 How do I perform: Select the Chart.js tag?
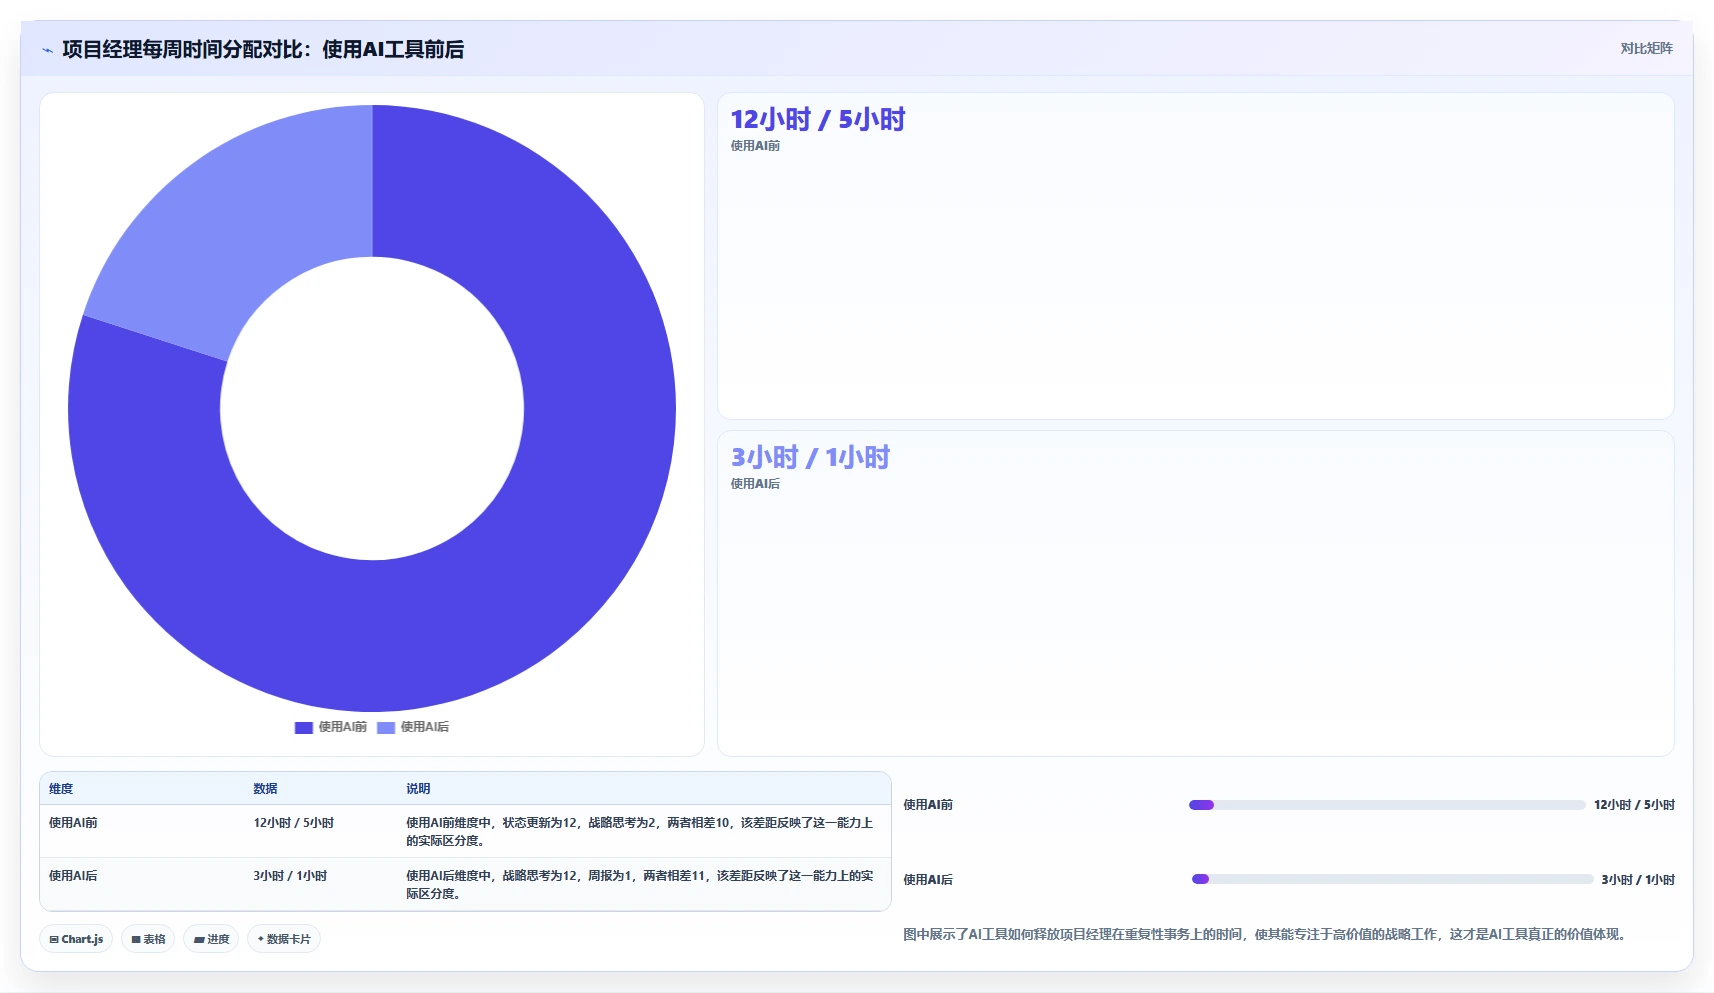(x=76, y=939)
